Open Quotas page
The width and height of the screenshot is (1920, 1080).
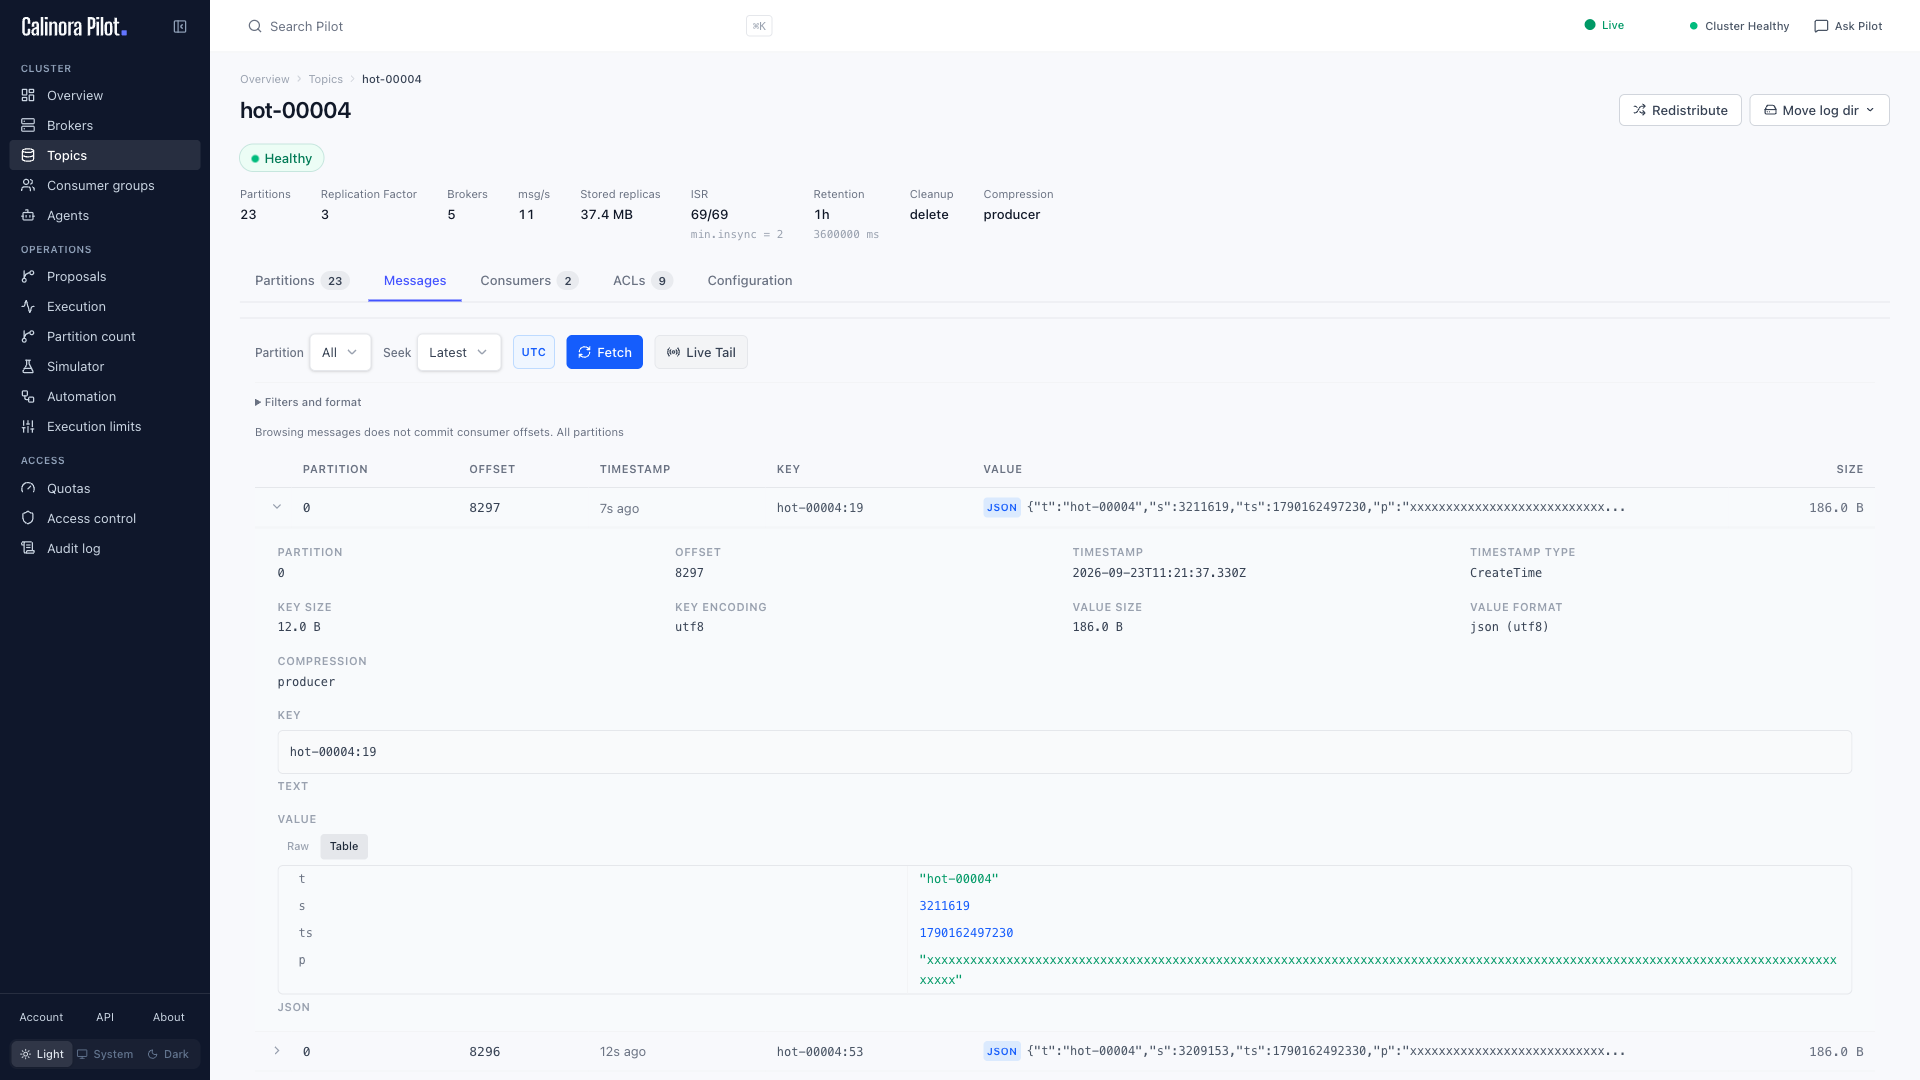click(x=105, y=488)
